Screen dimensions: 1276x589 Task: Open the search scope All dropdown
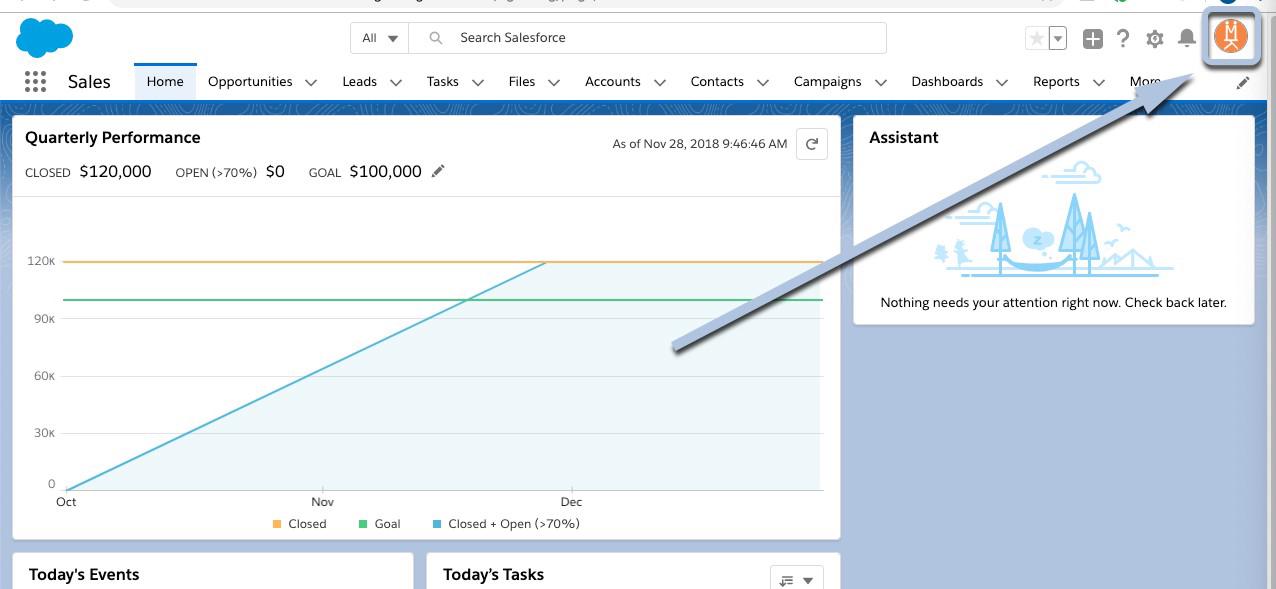click(380, 38)
